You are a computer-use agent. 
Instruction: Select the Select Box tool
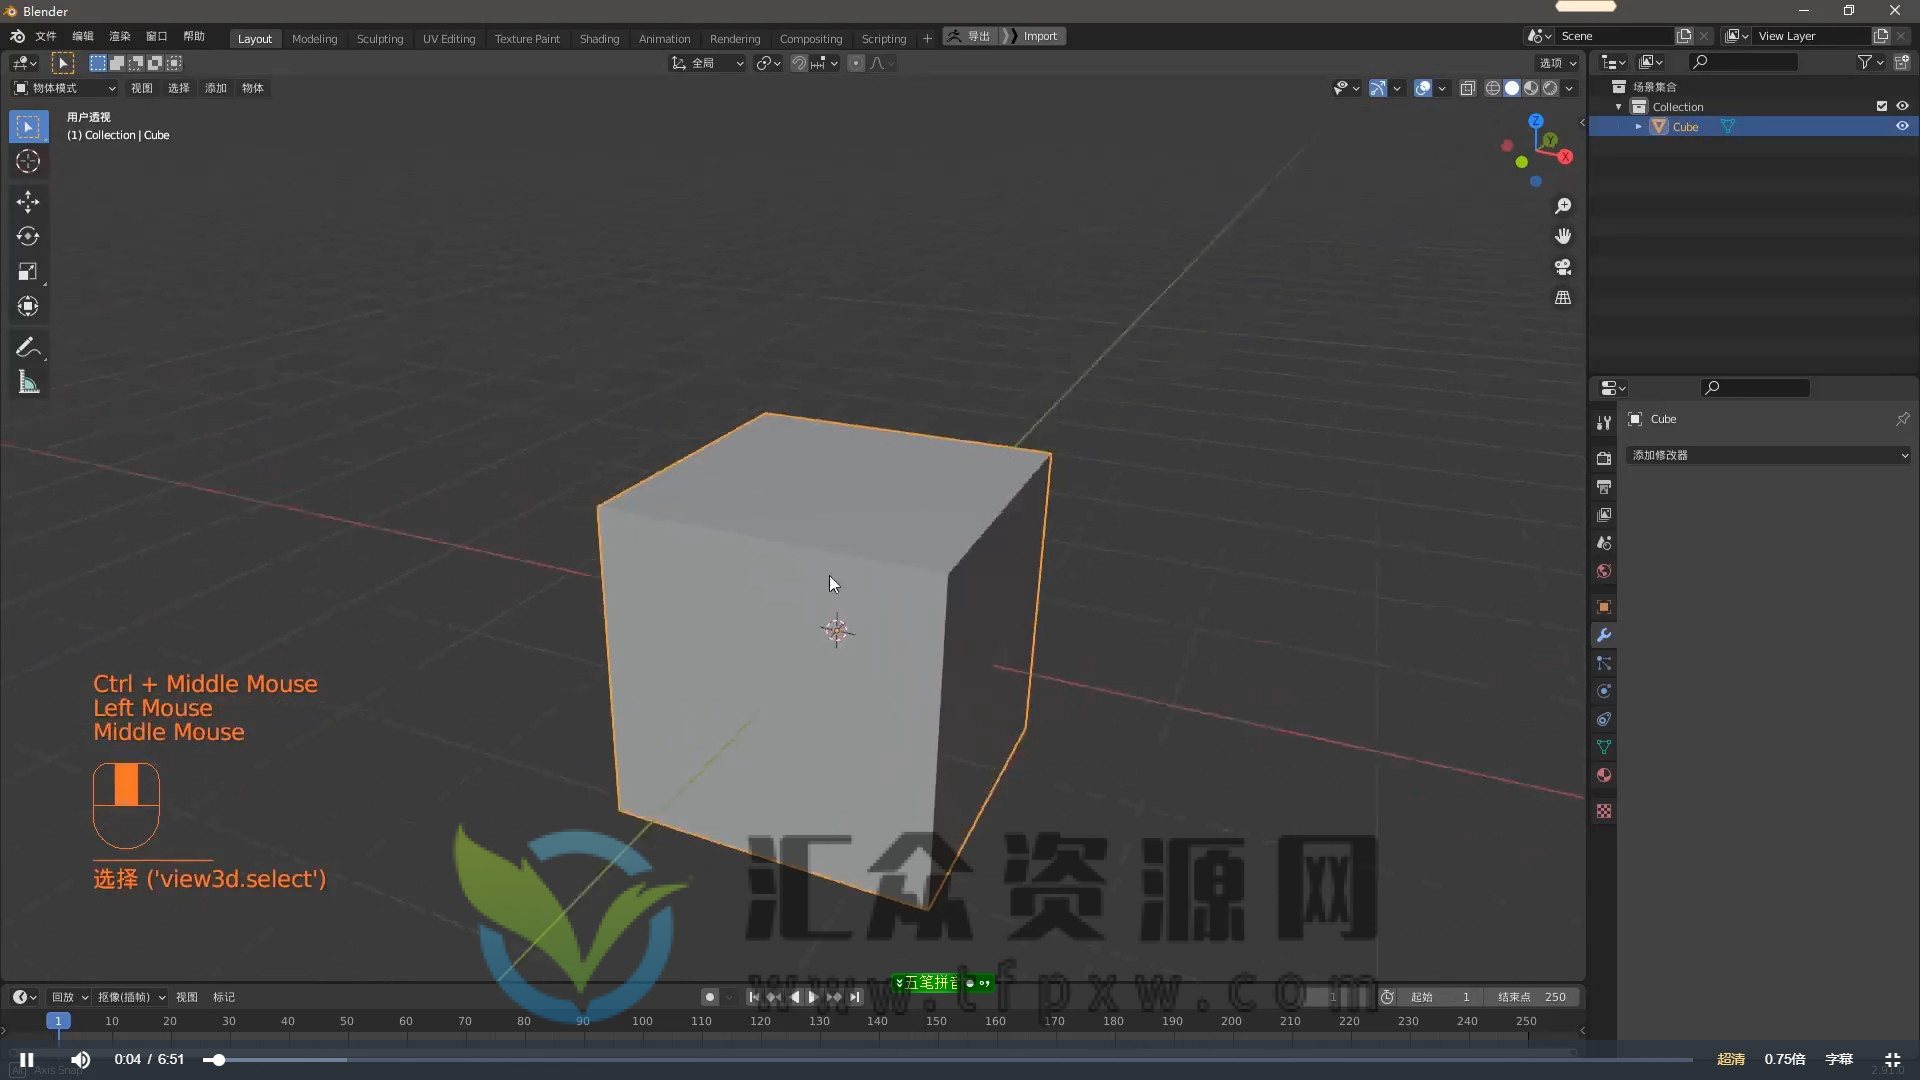click(x=28, y=127)
